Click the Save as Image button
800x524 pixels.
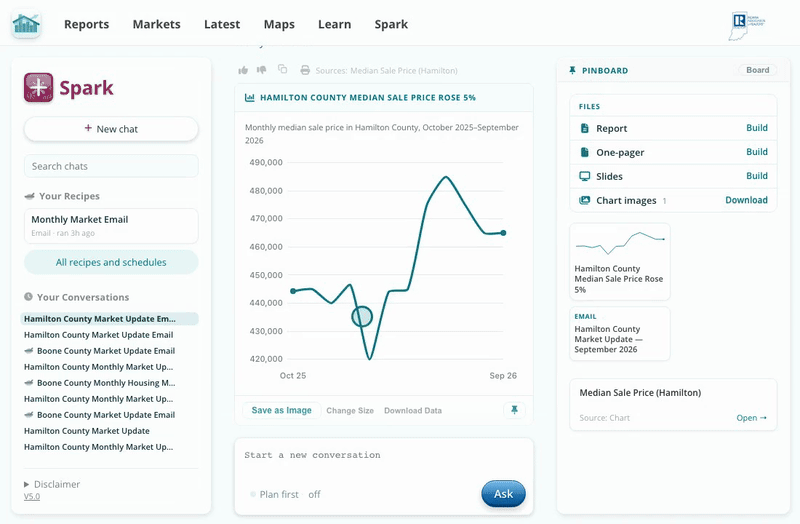tap(281, 410)
